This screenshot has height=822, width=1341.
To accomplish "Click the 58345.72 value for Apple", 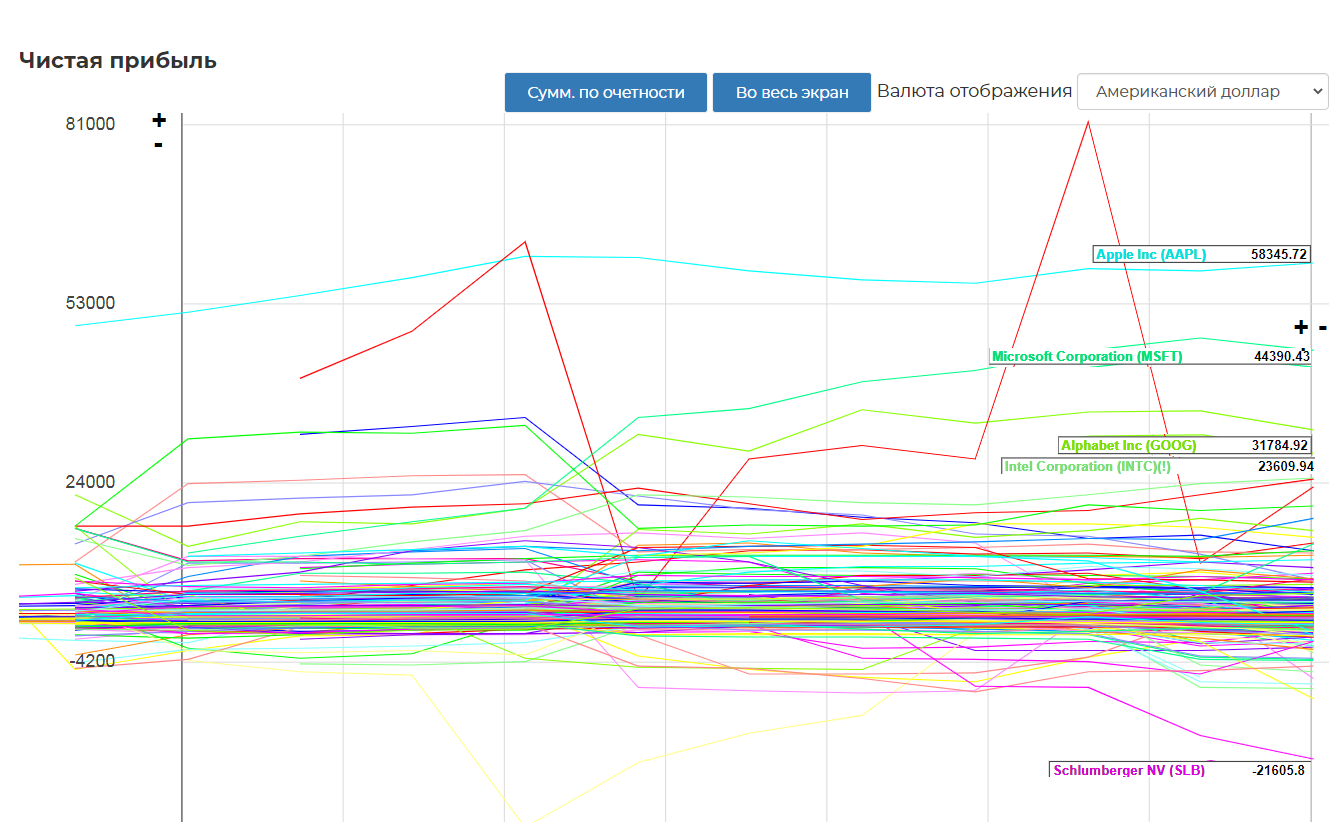I will click(1279, 254).
